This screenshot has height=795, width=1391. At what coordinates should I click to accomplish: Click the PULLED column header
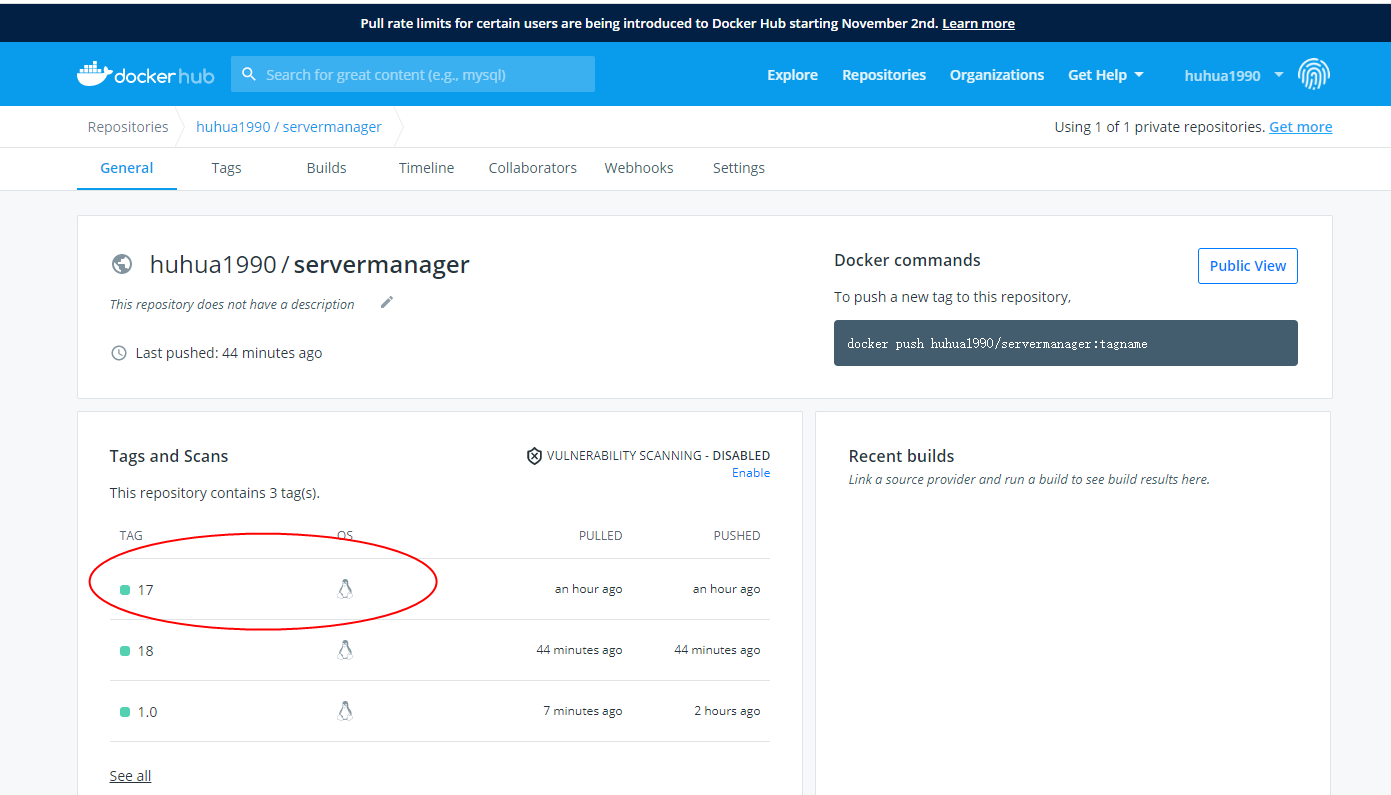pos(601,536)
